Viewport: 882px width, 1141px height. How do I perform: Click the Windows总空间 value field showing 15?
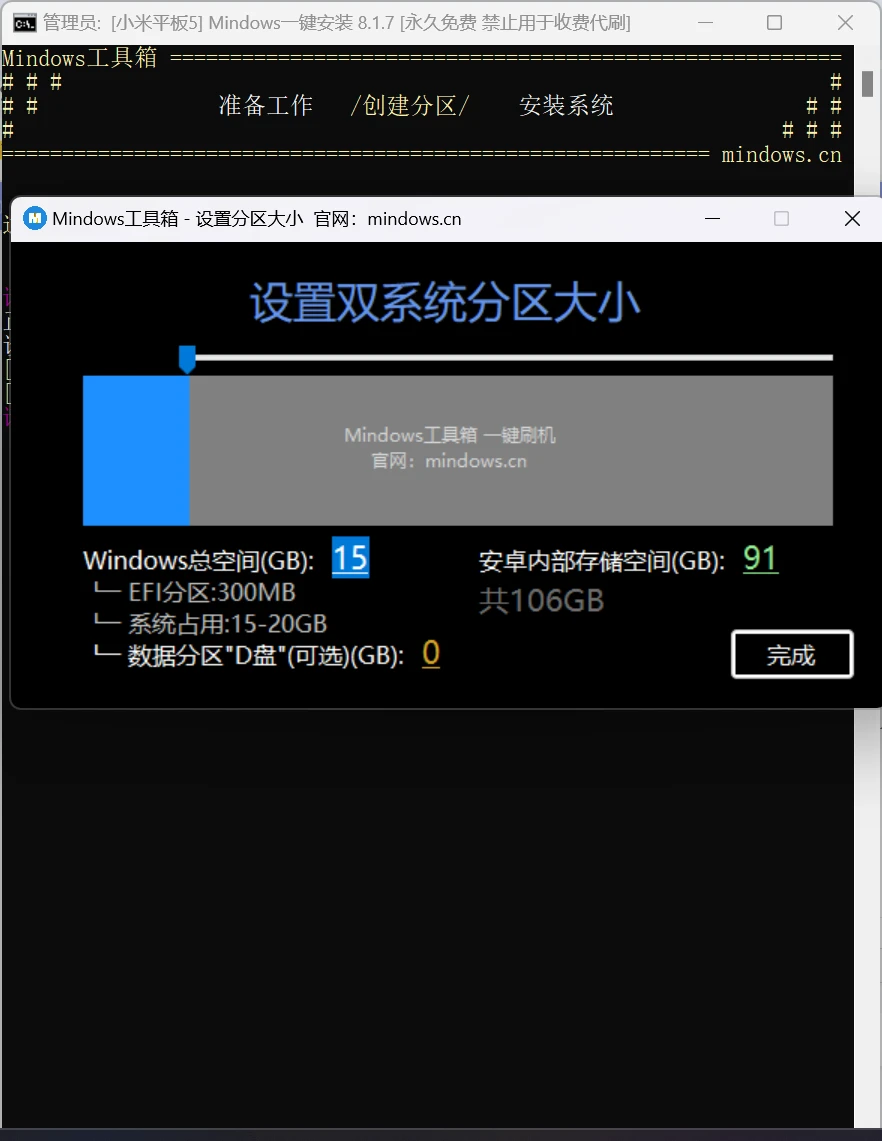point(350,557)
